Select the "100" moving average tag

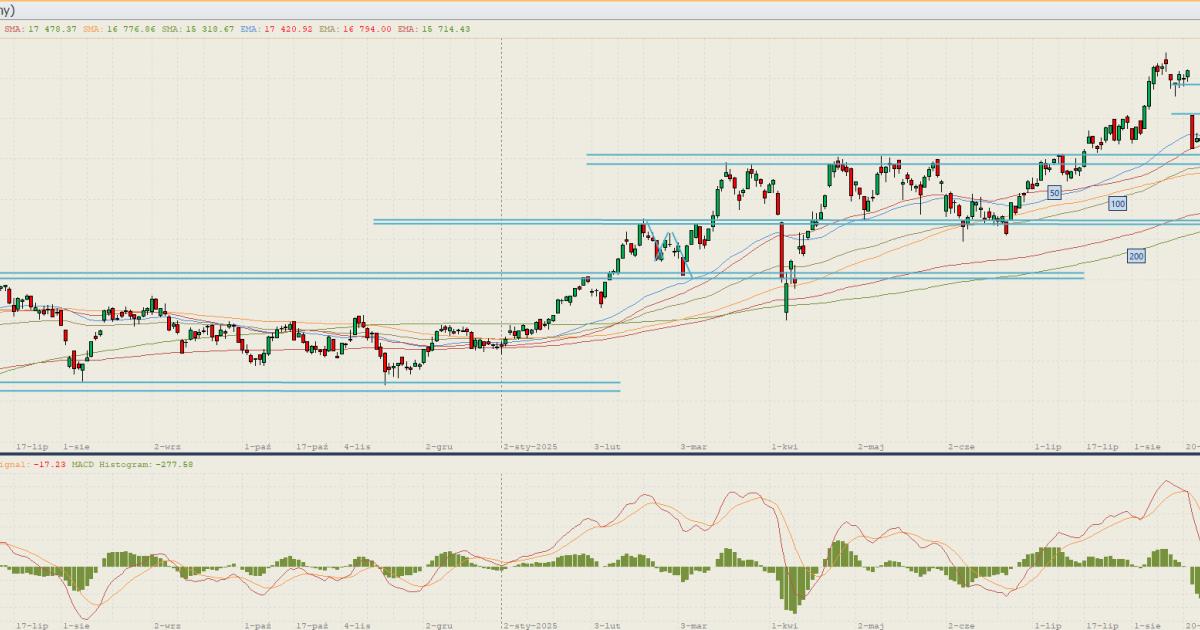click(1117, 204)
